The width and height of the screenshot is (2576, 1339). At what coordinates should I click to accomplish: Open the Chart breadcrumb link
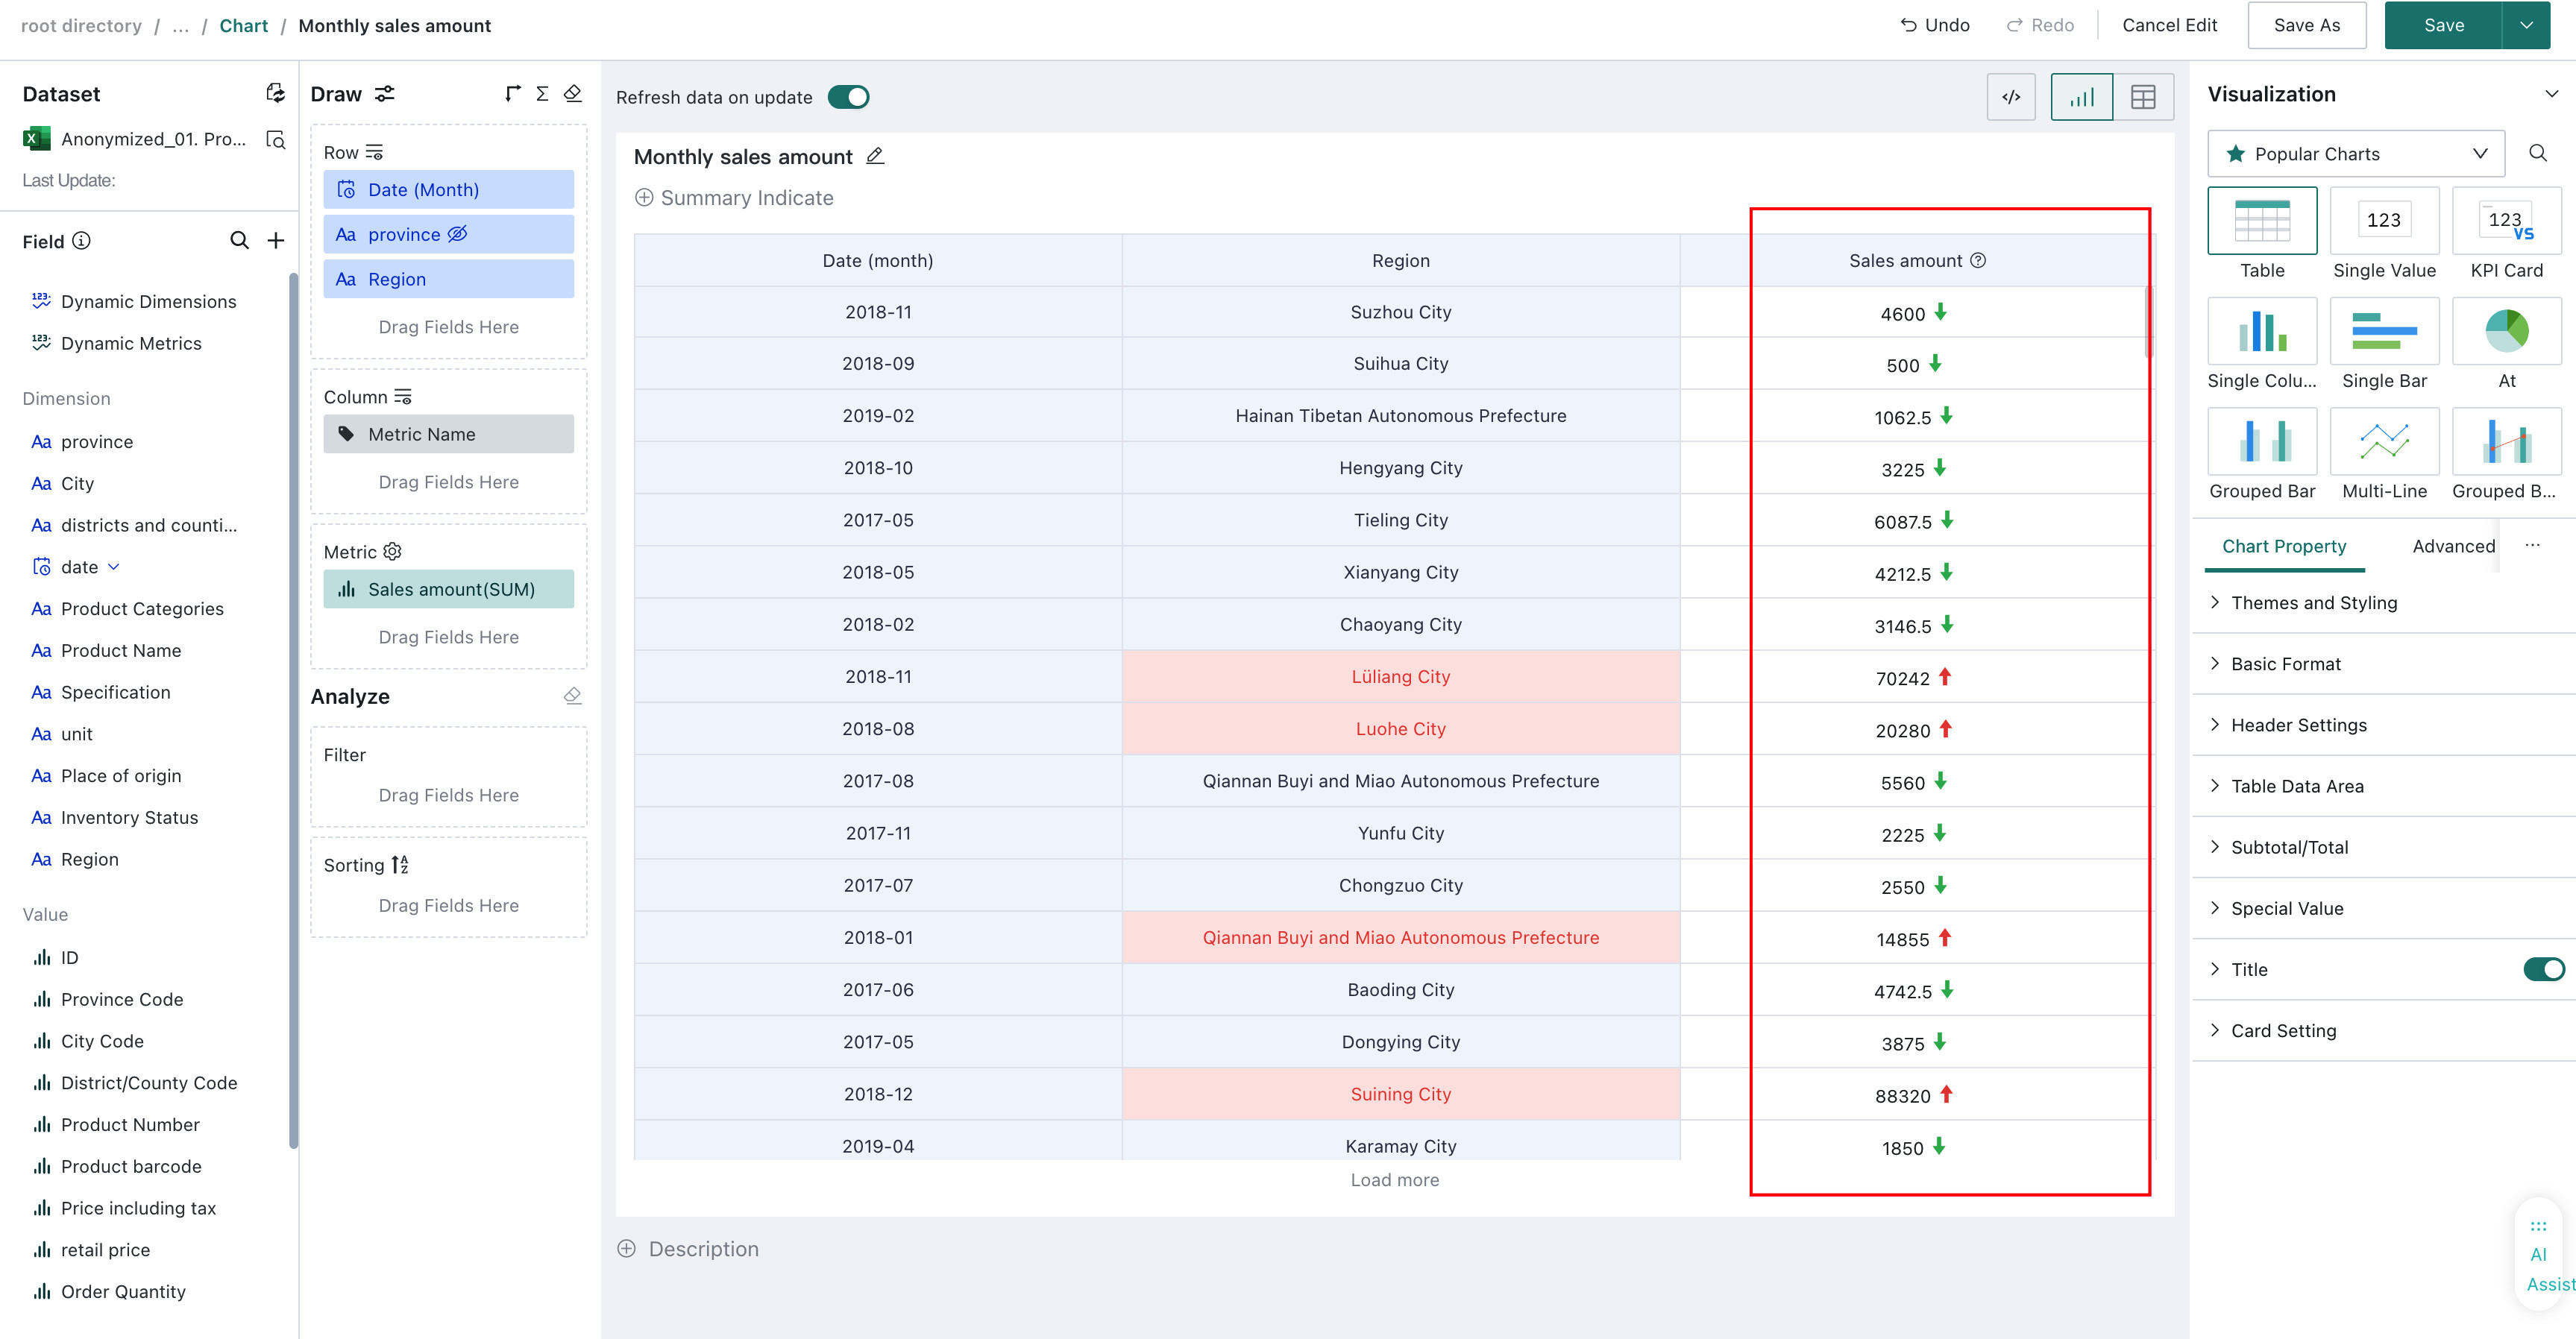(243, 25)
